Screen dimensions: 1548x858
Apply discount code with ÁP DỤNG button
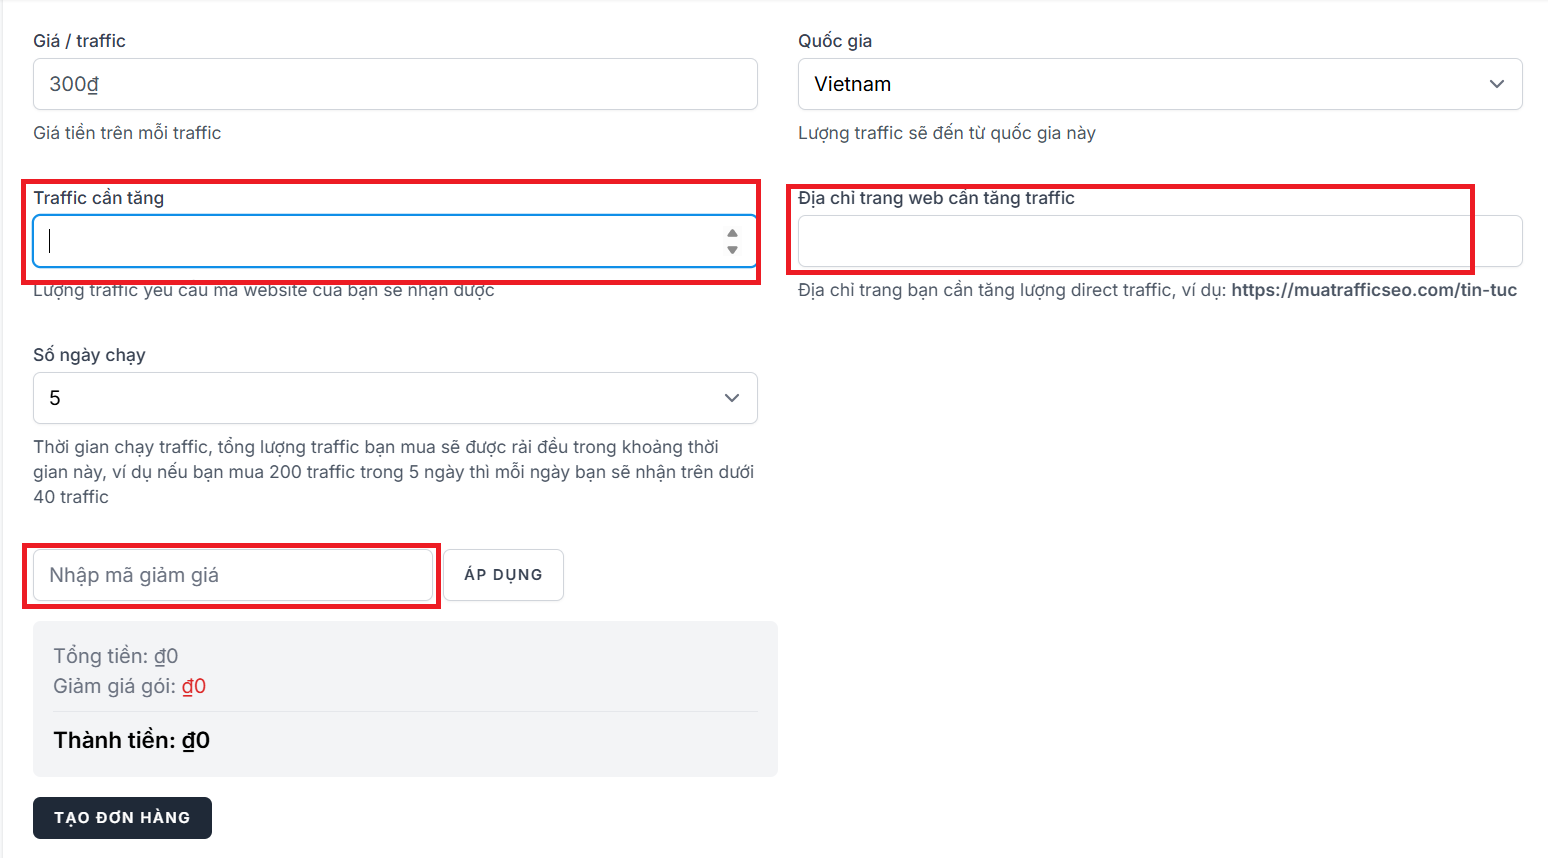point(503,575)
